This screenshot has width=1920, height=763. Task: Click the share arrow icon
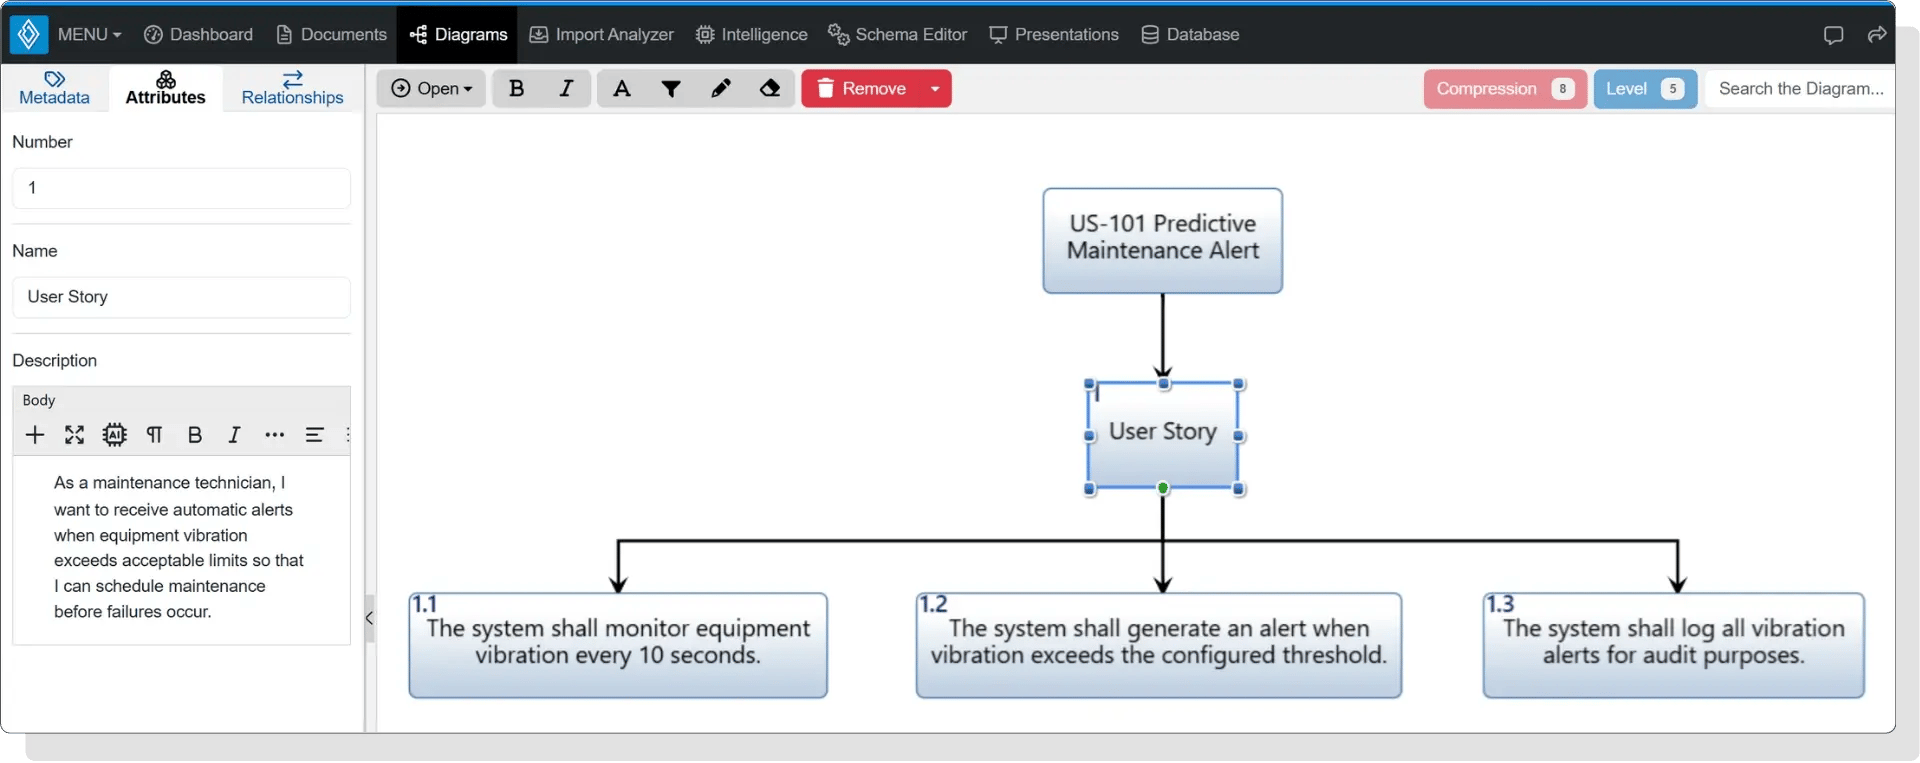pyautogui.click(x=1877, y=35)
